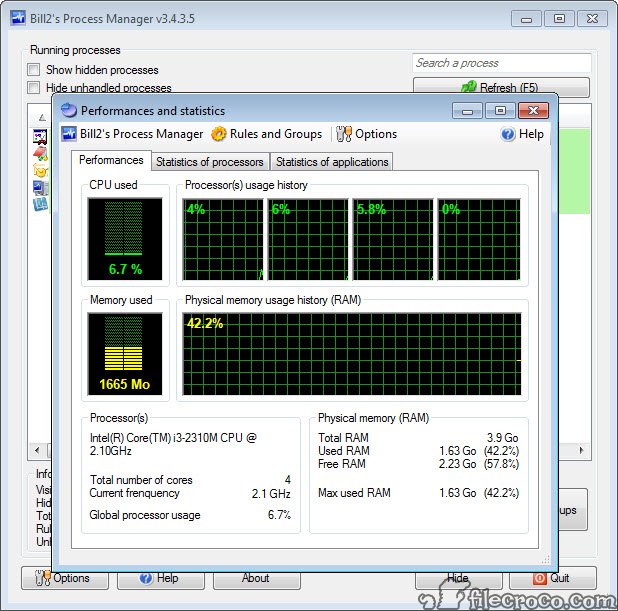
Task: Click Total RAM value 3.9 Go
Action: (503, 438)
